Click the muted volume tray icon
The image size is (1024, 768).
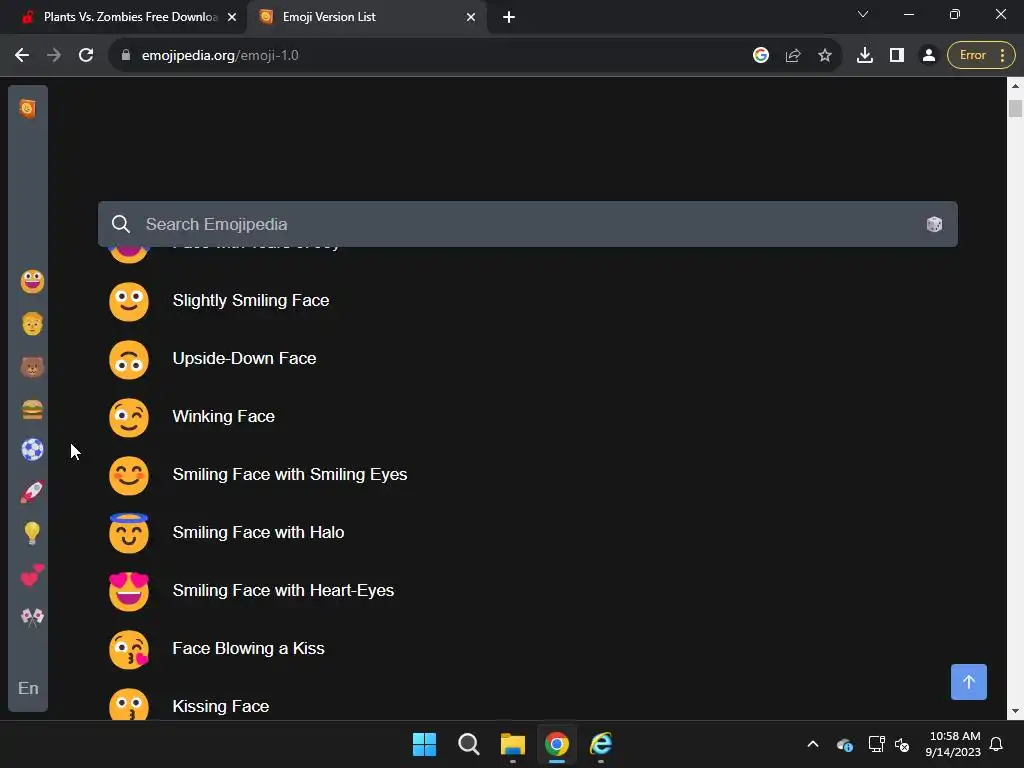pyautogui.click(x=903, y=744)
